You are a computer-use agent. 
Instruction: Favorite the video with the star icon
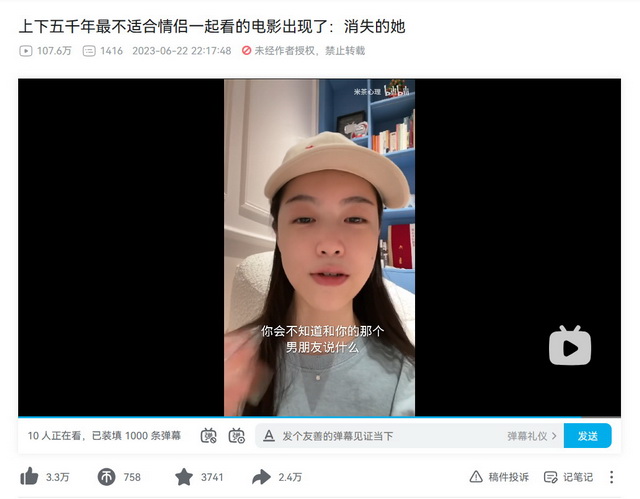[x=184, y=477]
